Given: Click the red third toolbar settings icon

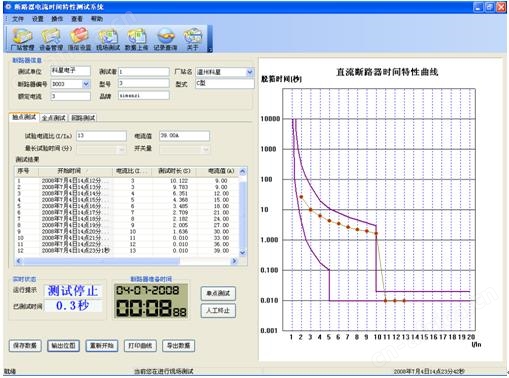Looking at the screenshot, I should [x=79, y=39].
